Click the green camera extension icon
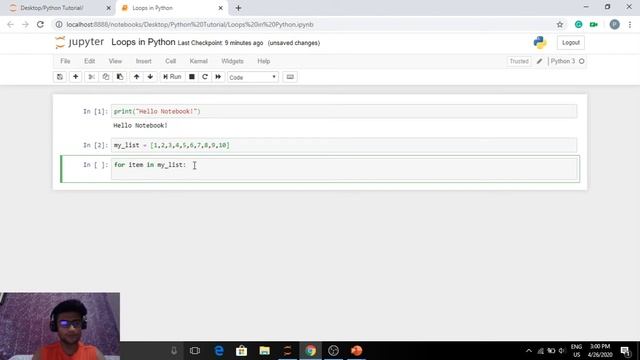640x360 pixels. 594,24
